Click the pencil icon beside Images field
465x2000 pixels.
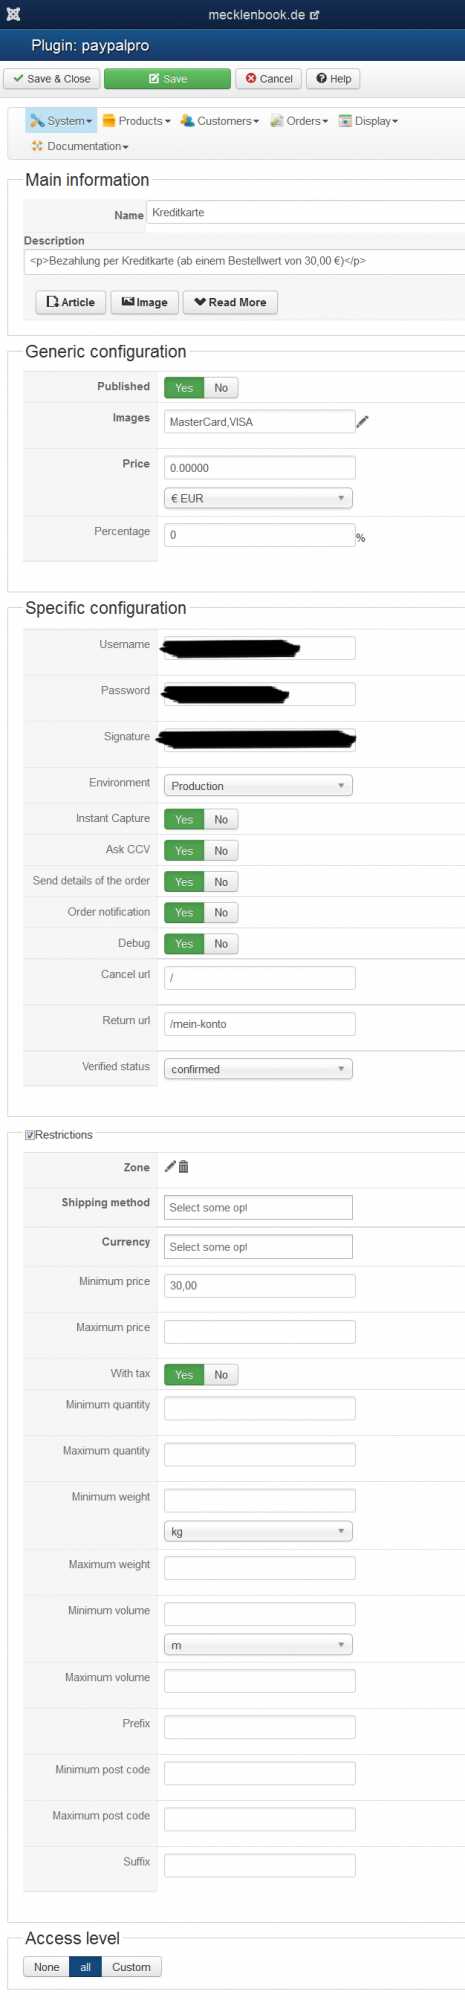coord(362,422)
